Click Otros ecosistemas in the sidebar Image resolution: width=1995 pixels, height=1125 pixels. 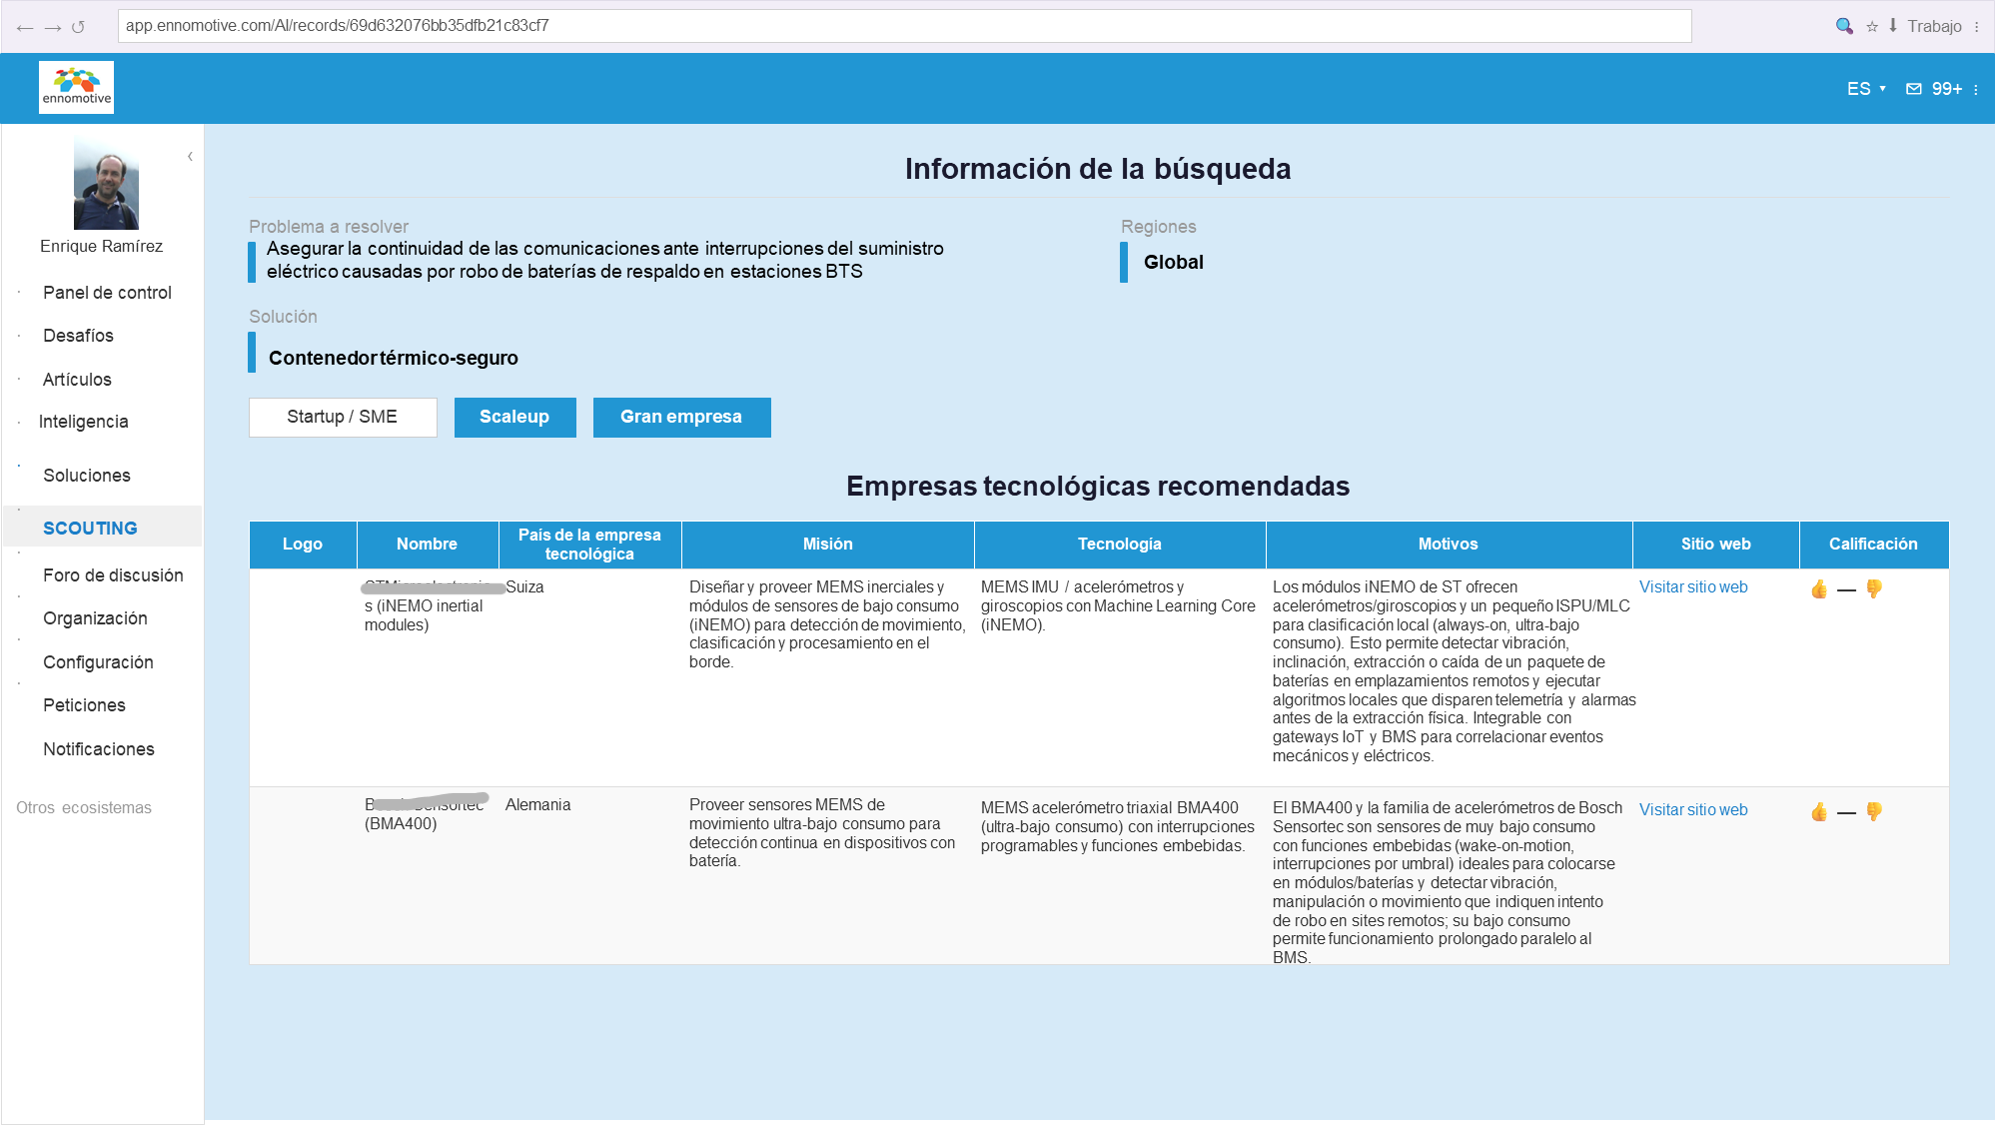coord(84,808)
